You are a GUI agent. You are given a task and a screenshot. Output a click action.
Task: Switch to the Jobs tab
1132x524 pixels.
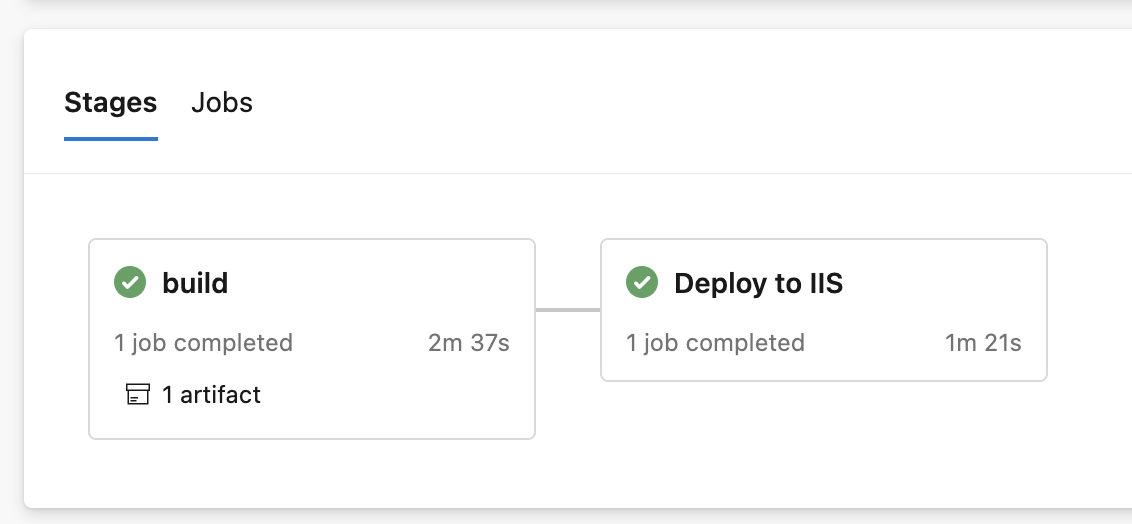222,102
